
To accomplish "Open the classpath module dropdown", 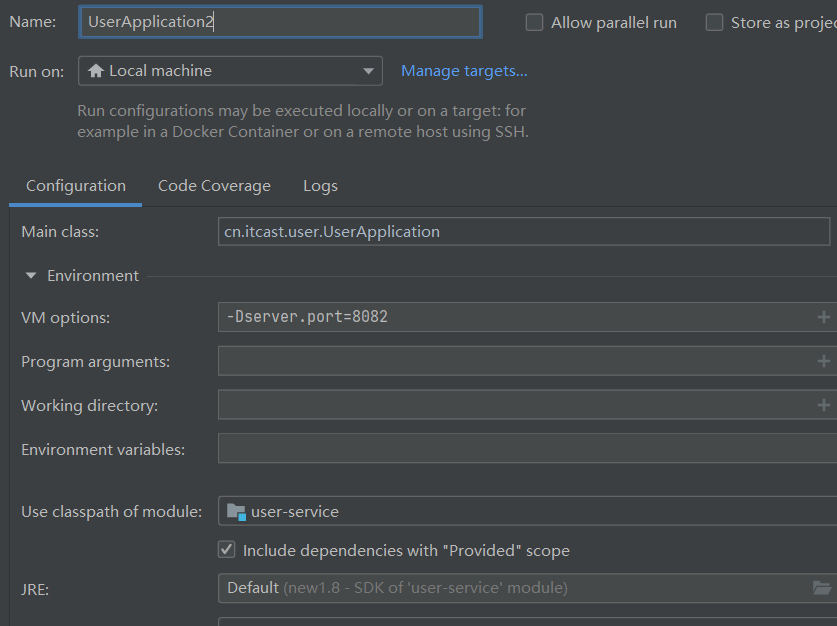I will coord(527,511).
